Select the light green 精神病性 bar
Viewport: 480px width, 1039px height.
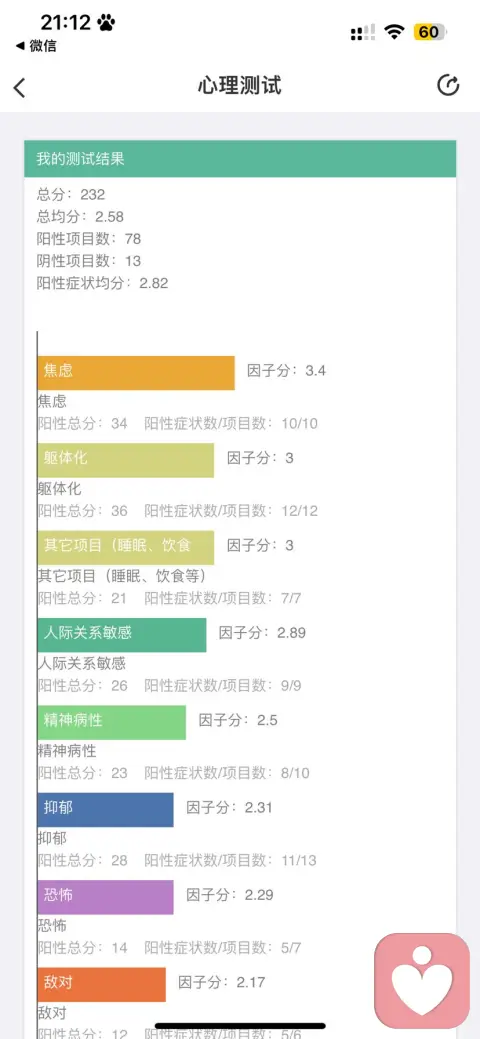[x=111, y=722]
